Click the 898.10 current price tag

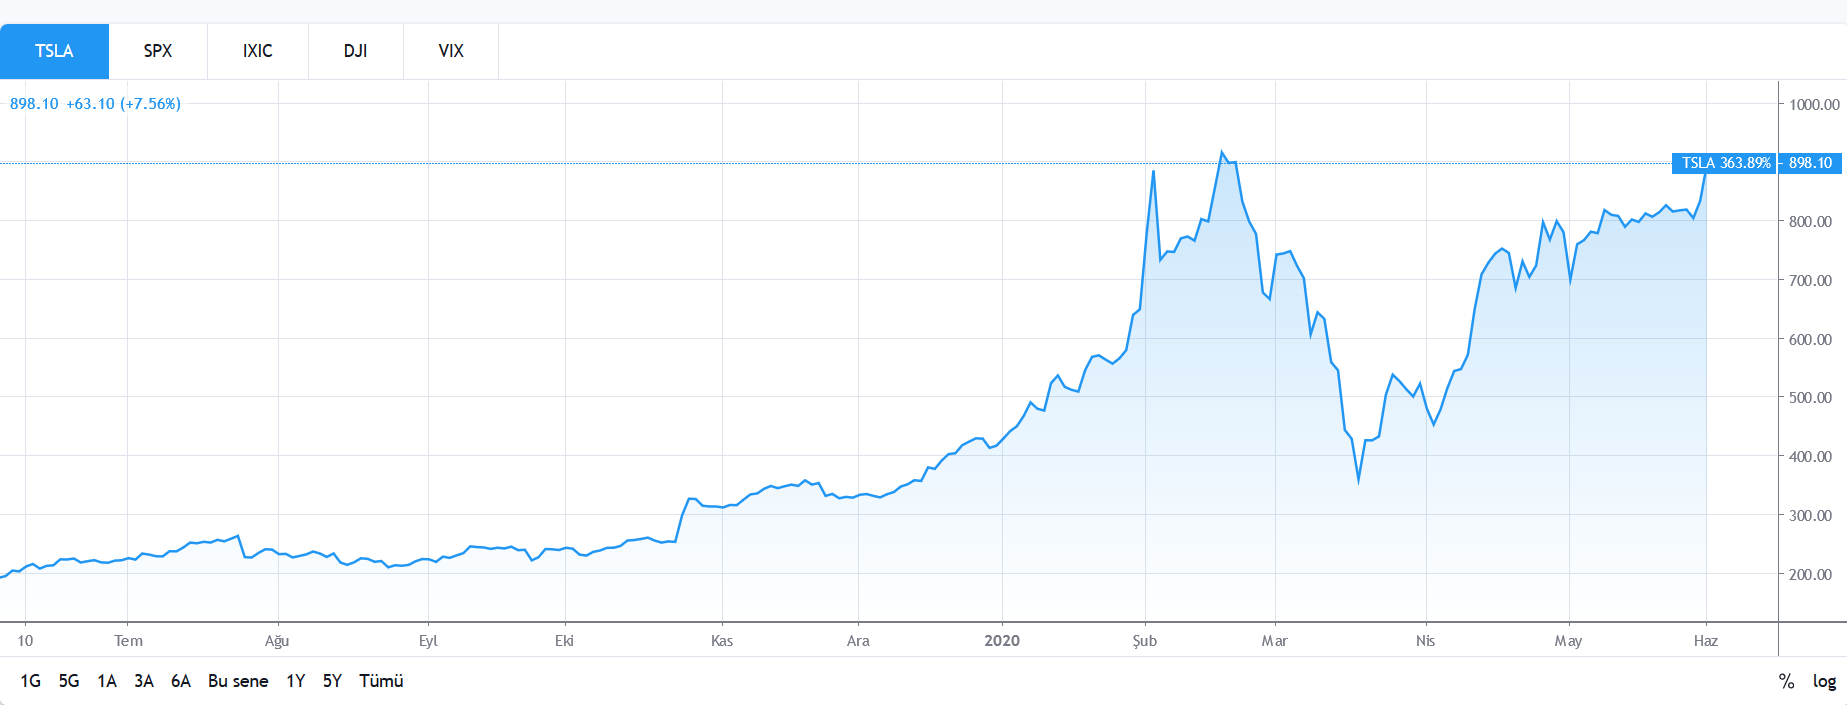pos(1810,163)
